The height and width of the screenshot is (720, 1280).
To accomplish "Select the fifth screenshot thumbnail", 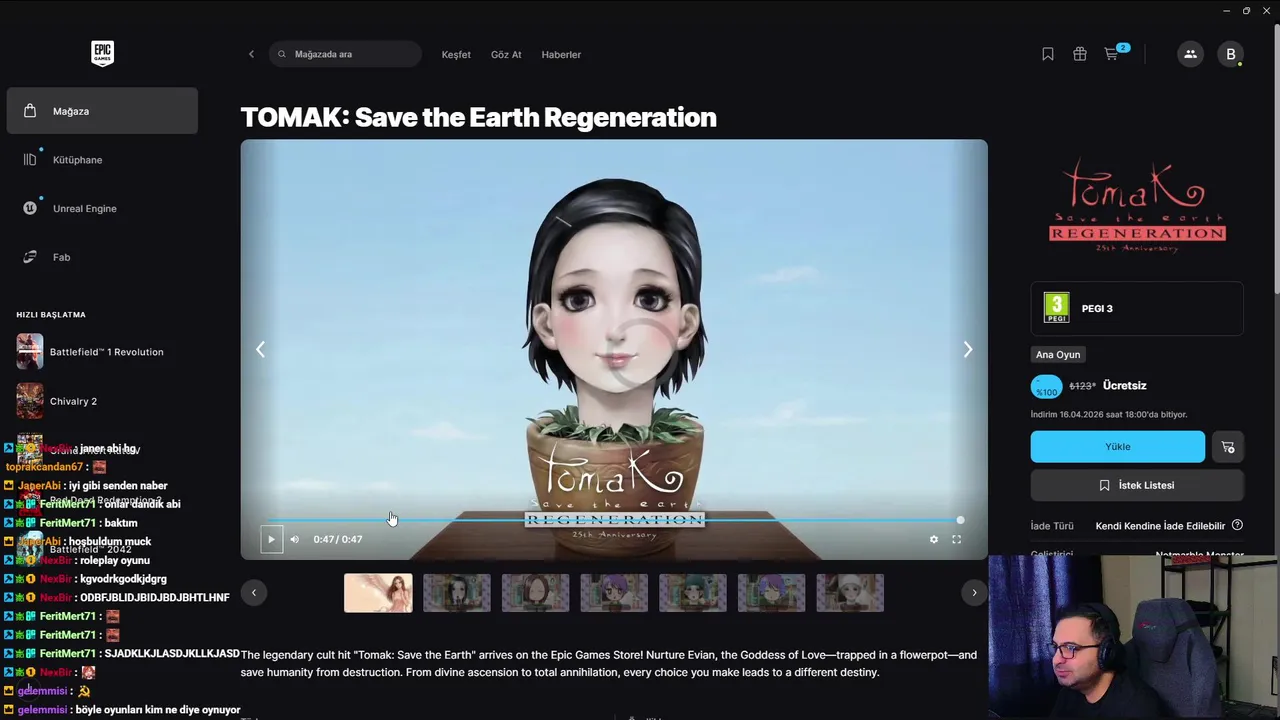I will pos(693,593).
